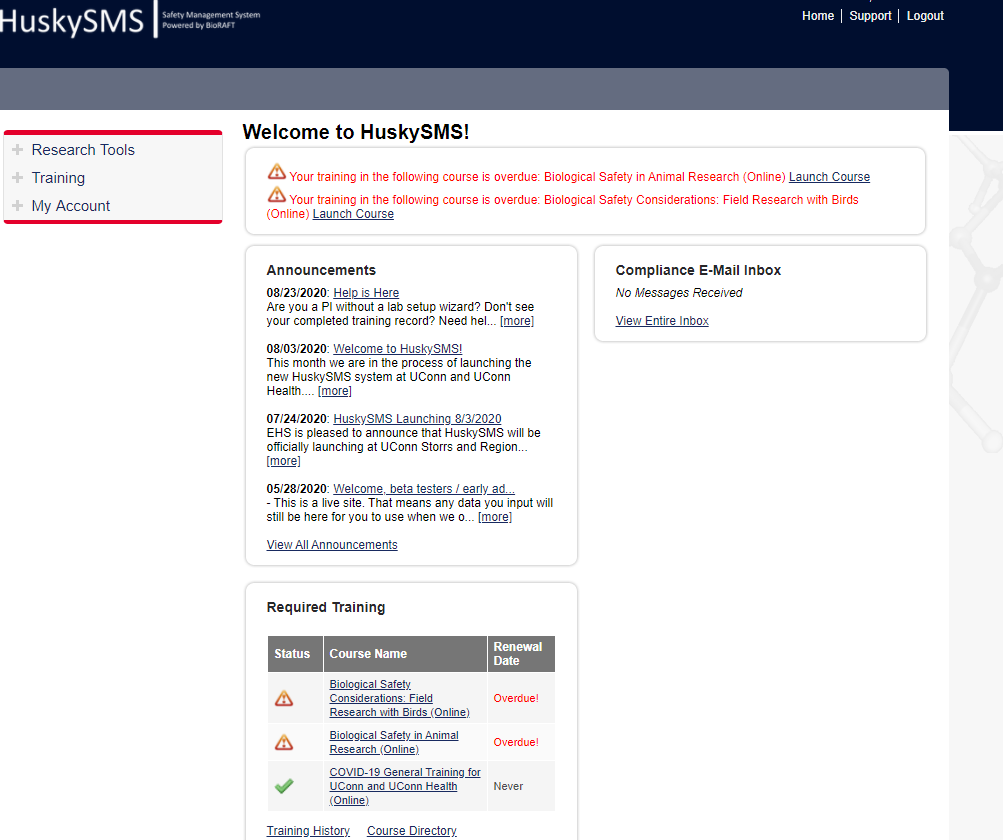Click the HuskySMS logo

tap(72, 21)
